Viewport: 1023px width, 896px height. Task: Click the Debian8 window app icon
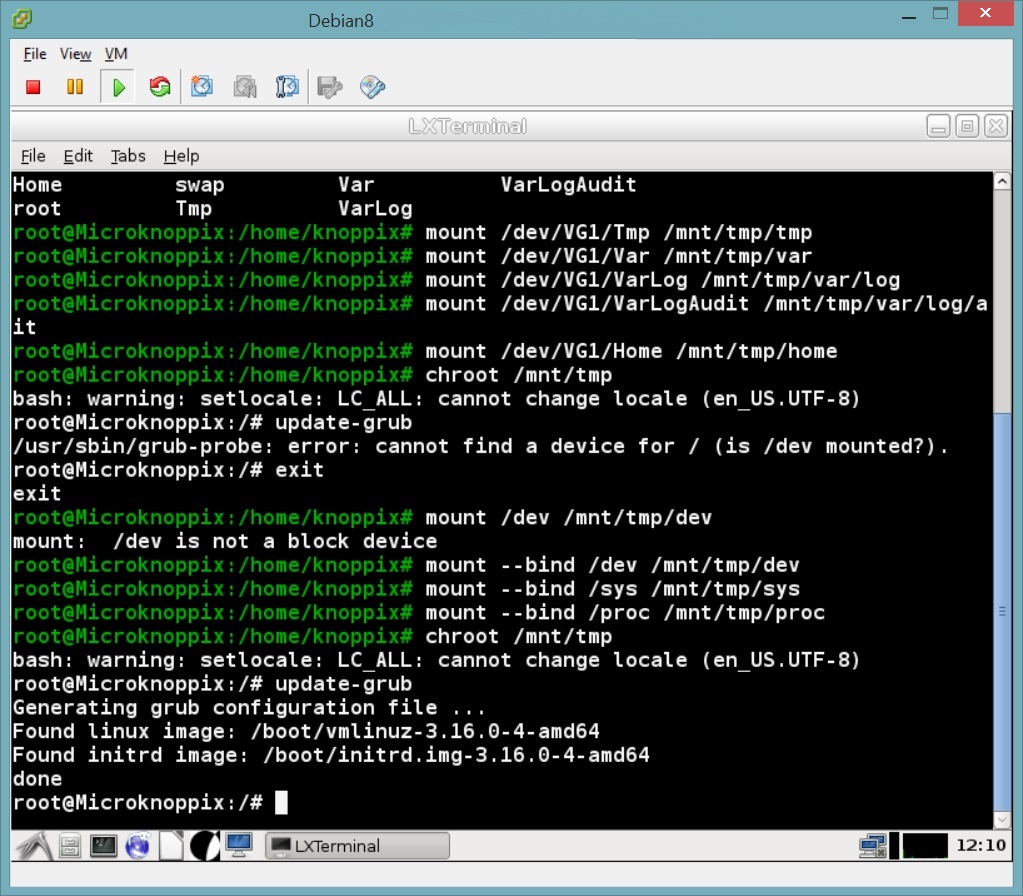click(22, 19)
